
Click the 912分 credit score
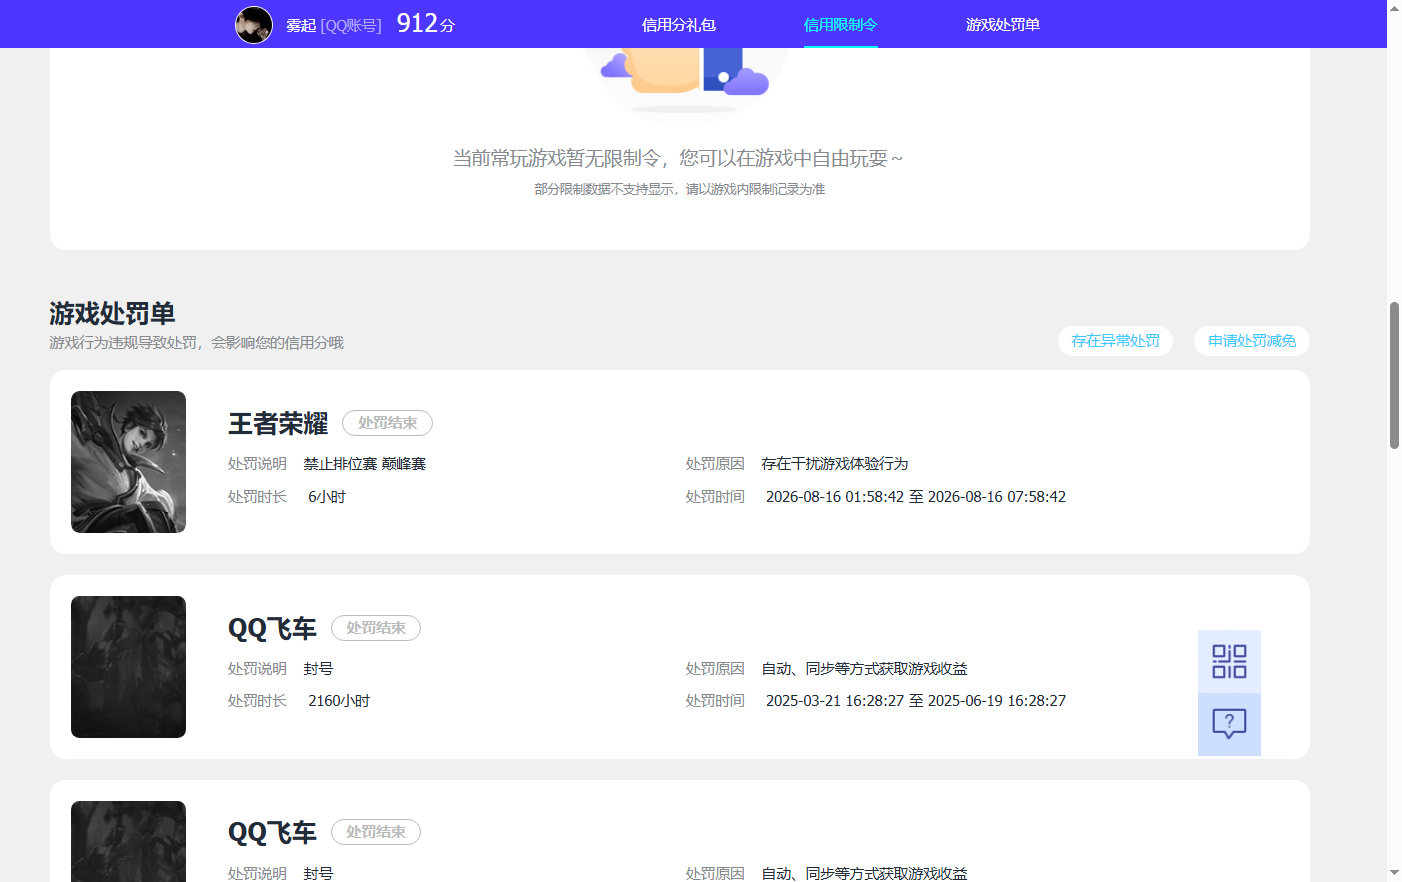[x=426, y=24]
